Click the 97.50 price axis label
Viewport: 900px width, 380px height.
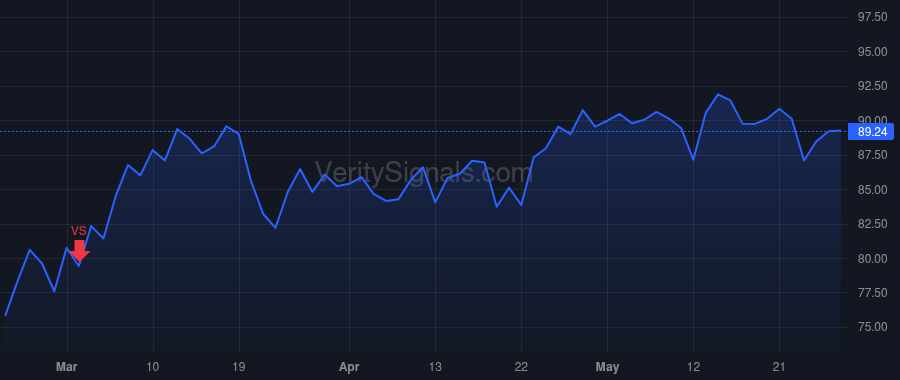pyautogui.click(x=872, y=18)
